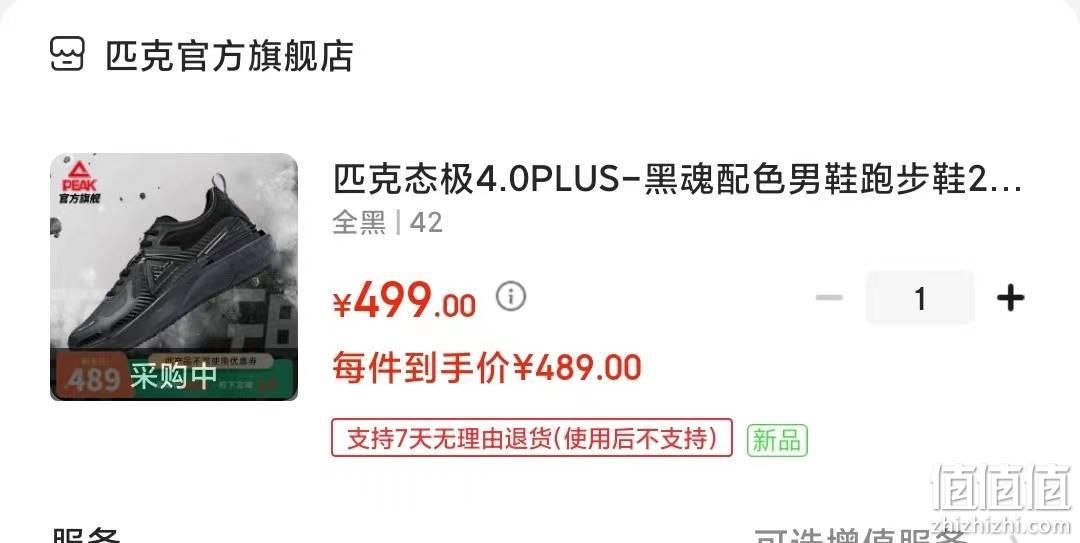Tap the PEAK logo on the thumbnail
Screen dimensions: 1080x543
pyautogui.click(x=80, y=182)
